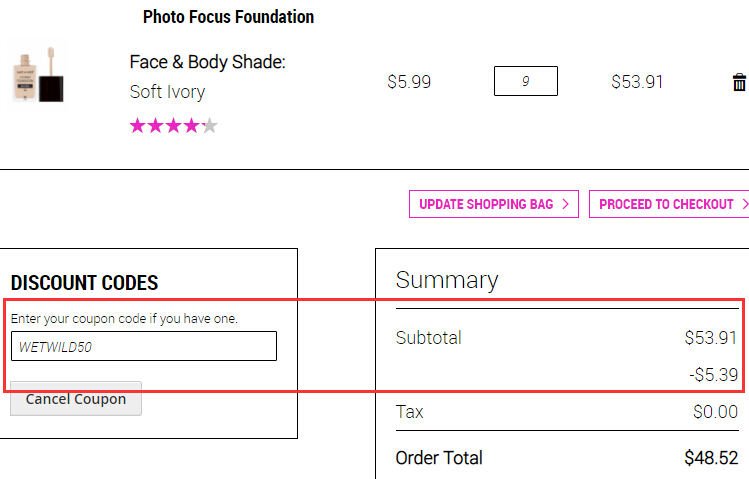Click the Update Shopping Bag button
This screenshot has width=749, height=479.
click(x=493, y=204)
